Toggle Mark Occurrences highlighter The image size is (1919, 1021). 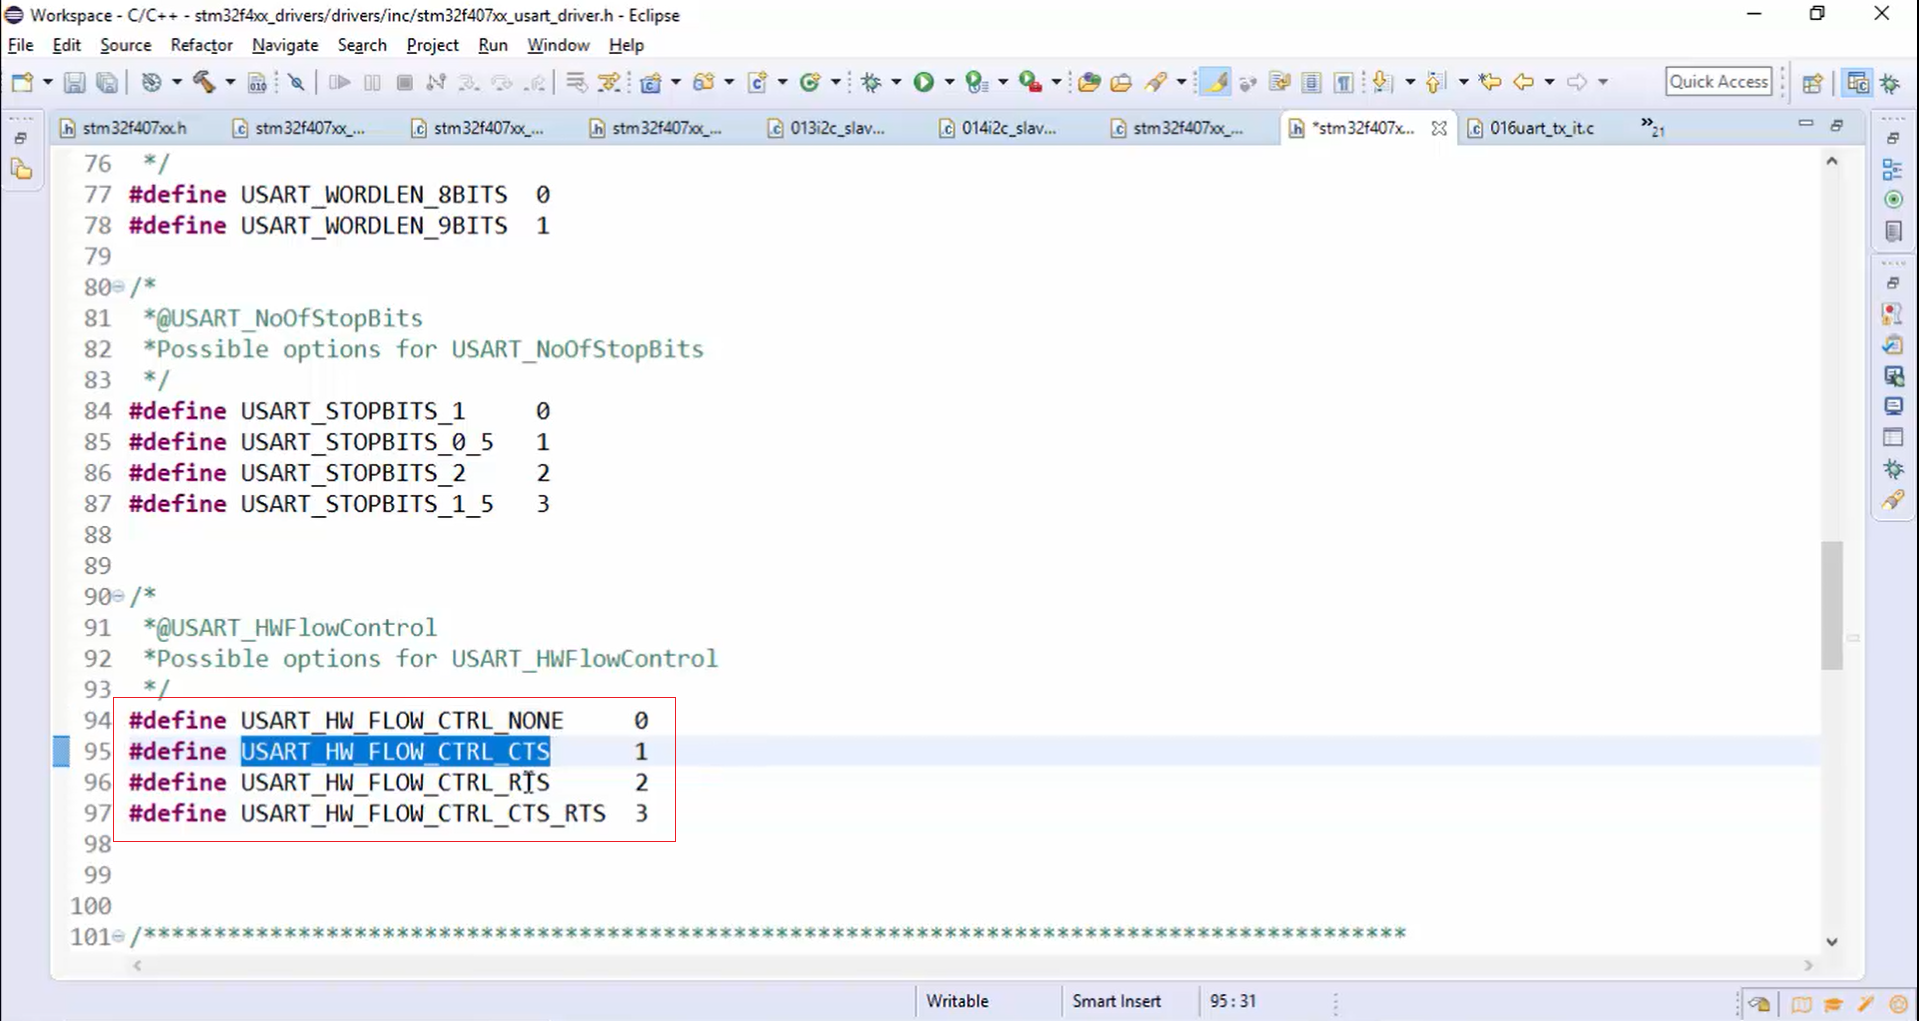(x=1216, y=82)
